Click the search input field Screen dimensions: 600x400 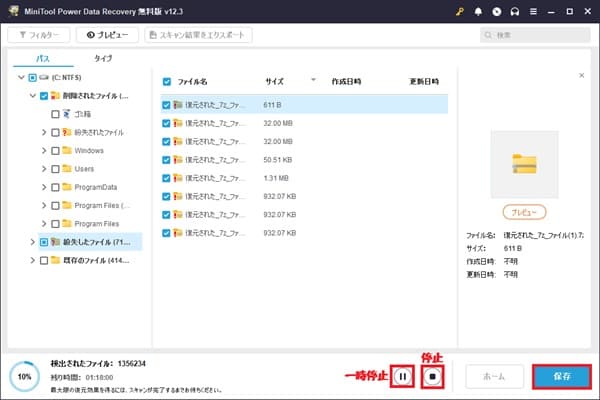[x=535, y=35]
